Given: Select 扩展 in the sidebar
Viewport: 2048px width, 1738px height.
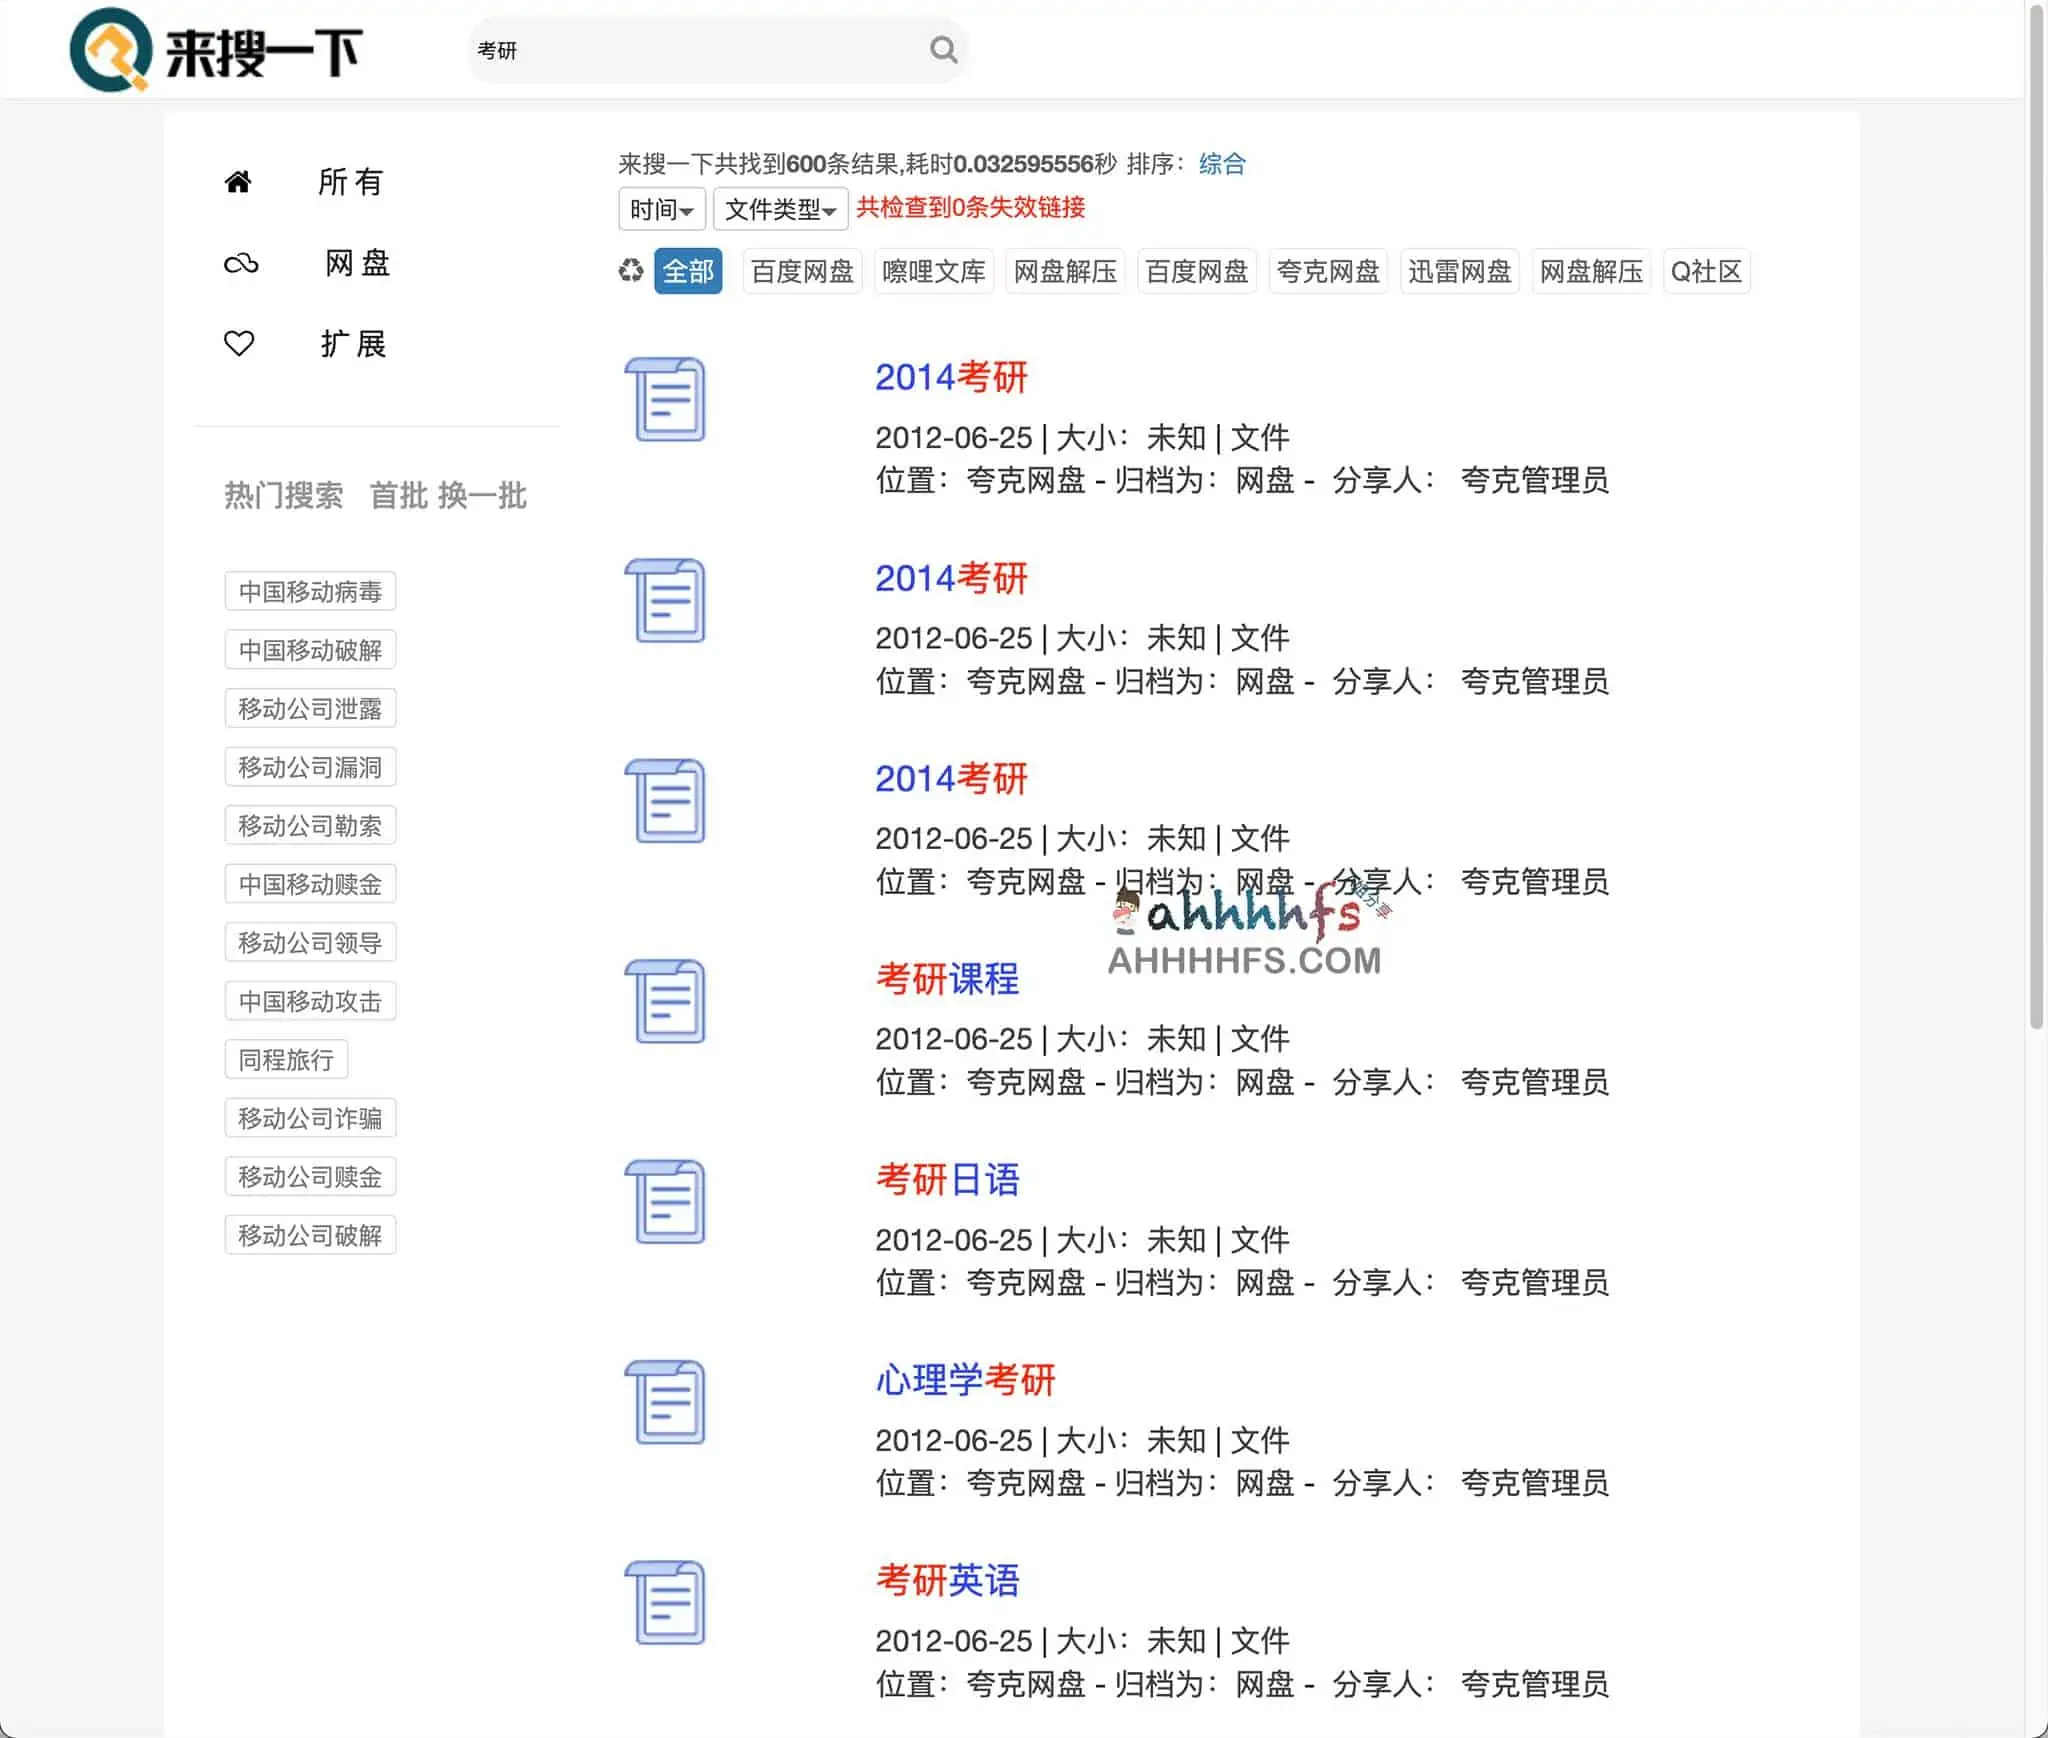Looking at the screenshot, I should (355, 343).
